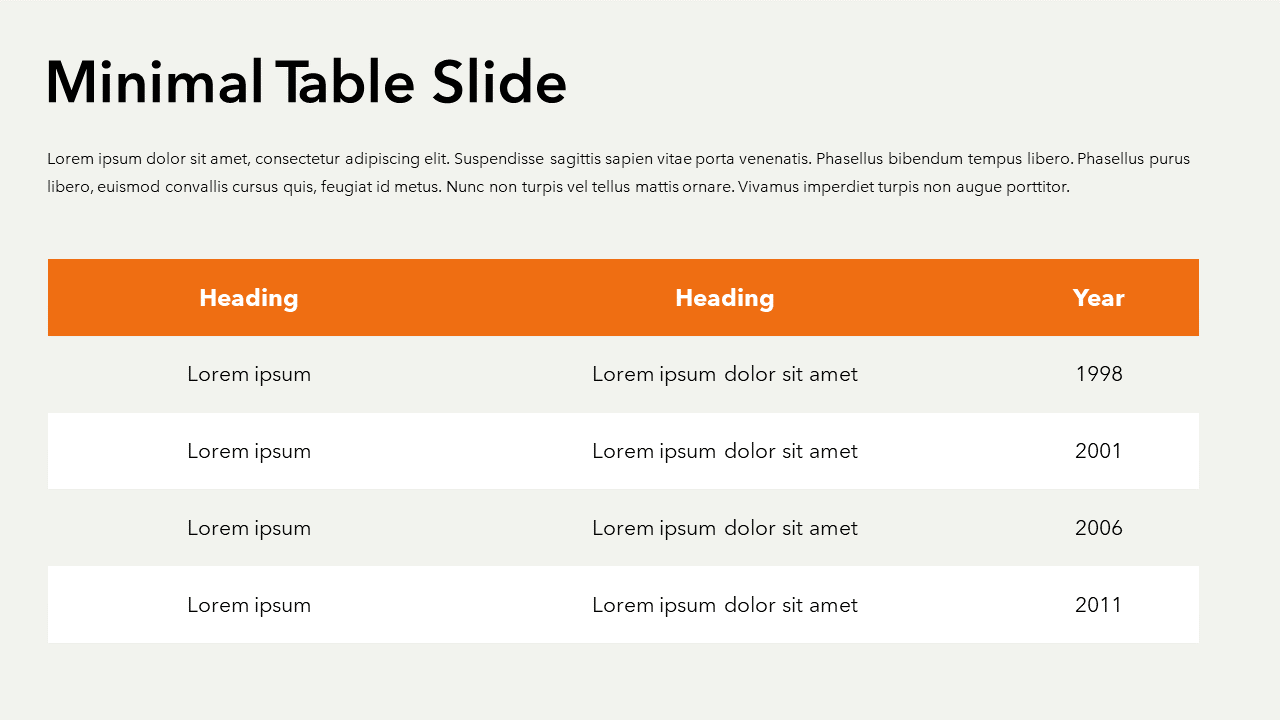Click the "2001" year cell
The height and width of the screenshot is (720, 1280).
[1099, 451]
